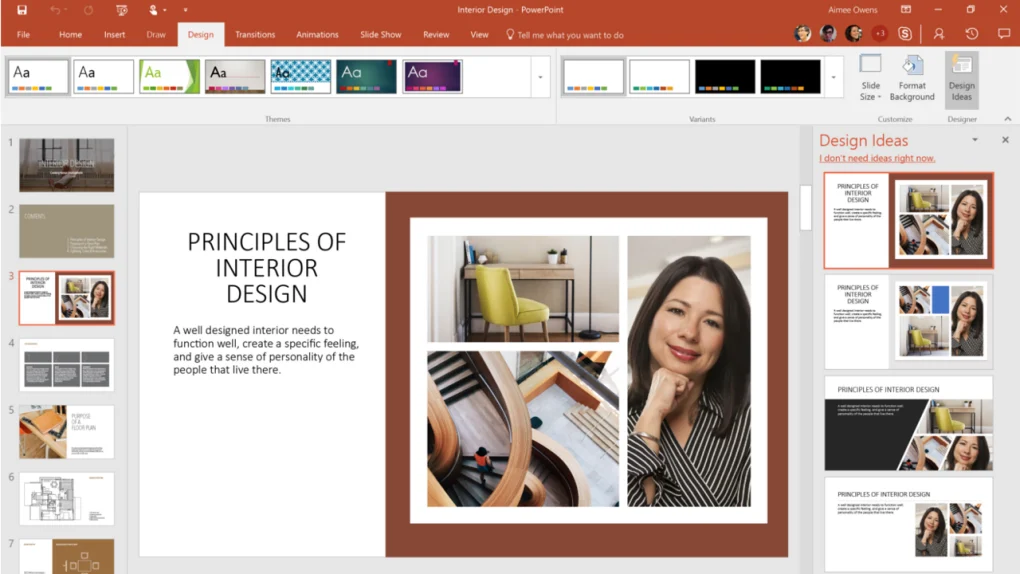The width and height of the screenshot is (1020, 574).
Task: Click the Undo arrow icon
Action: (x=56, y=10)
